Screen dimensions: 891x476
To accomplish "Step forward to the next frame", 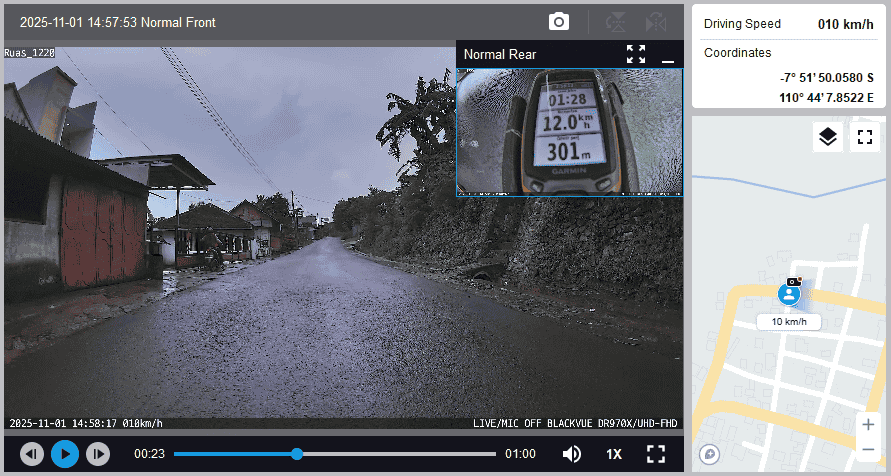I will (x=97, y=454).
